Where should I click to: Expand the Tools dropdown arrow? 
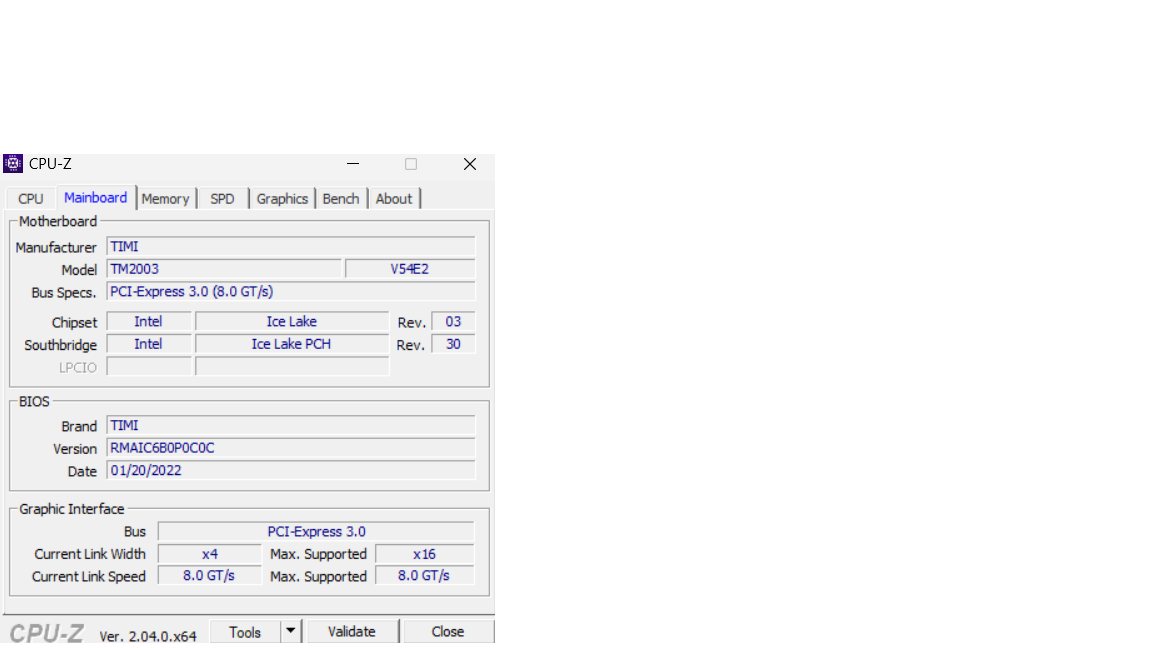tap(291, 632)
